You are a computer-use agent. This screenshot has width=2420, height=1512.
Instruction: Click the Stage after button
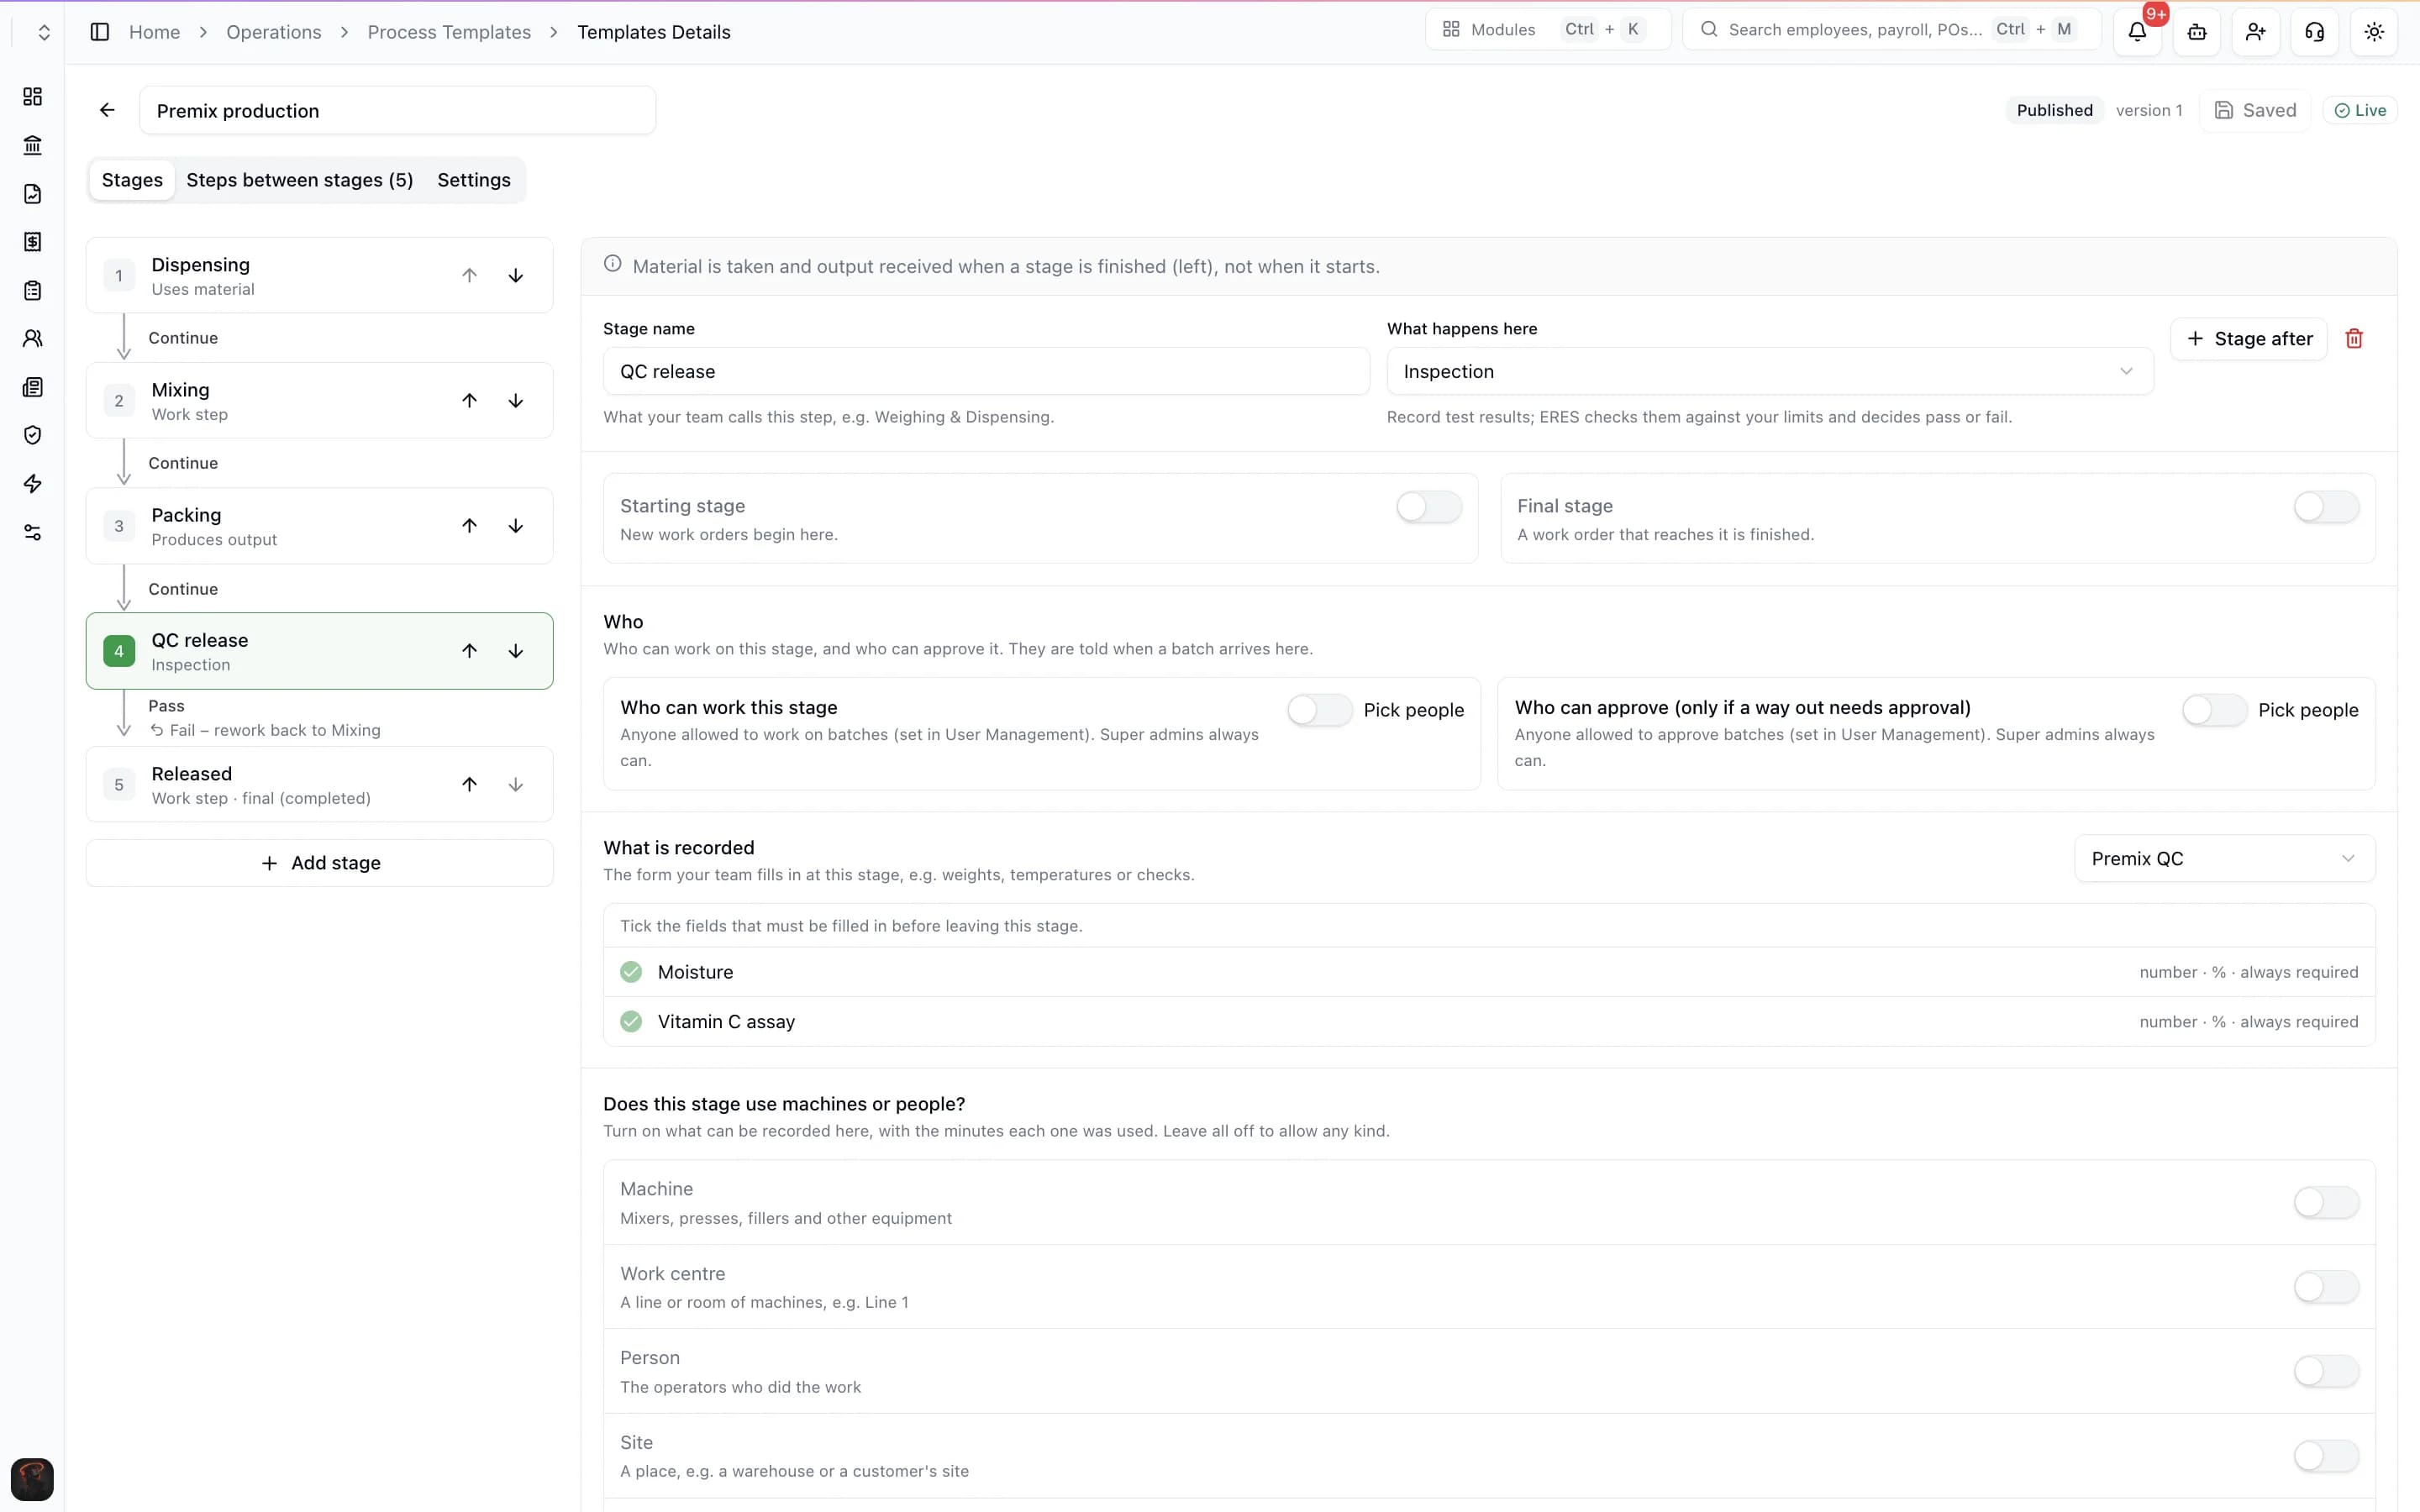tap(2248, 339)
